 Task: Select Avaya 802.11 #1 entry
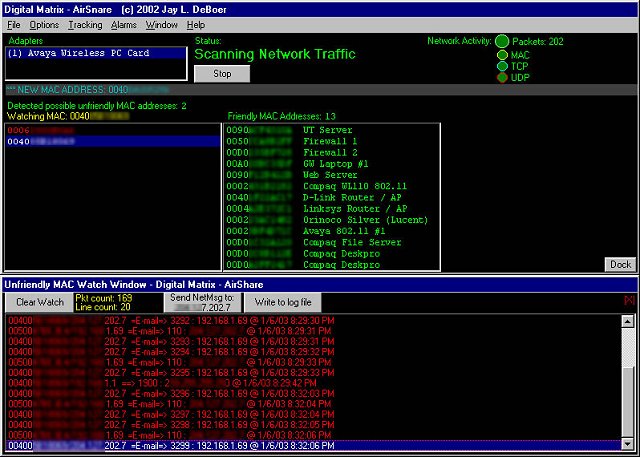(x=331, y=231)
